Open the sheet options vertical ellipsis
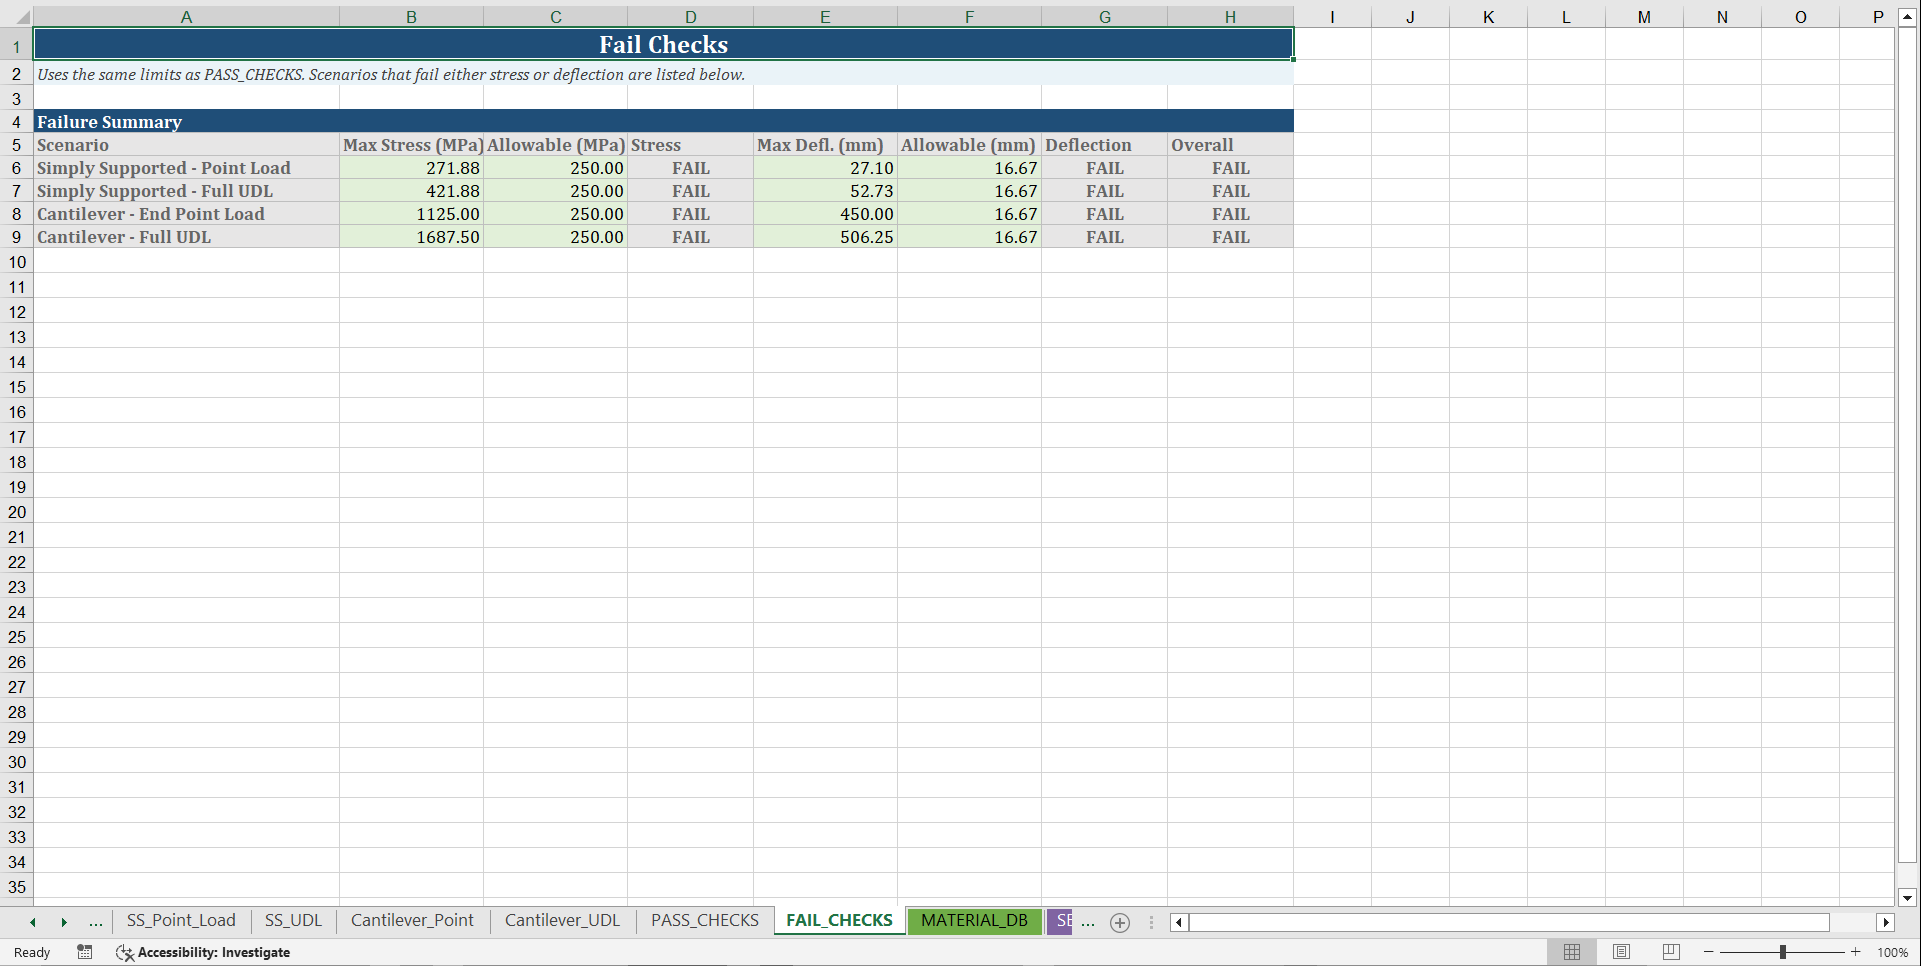This screenshot has width=1921, height=966. 1151,922
